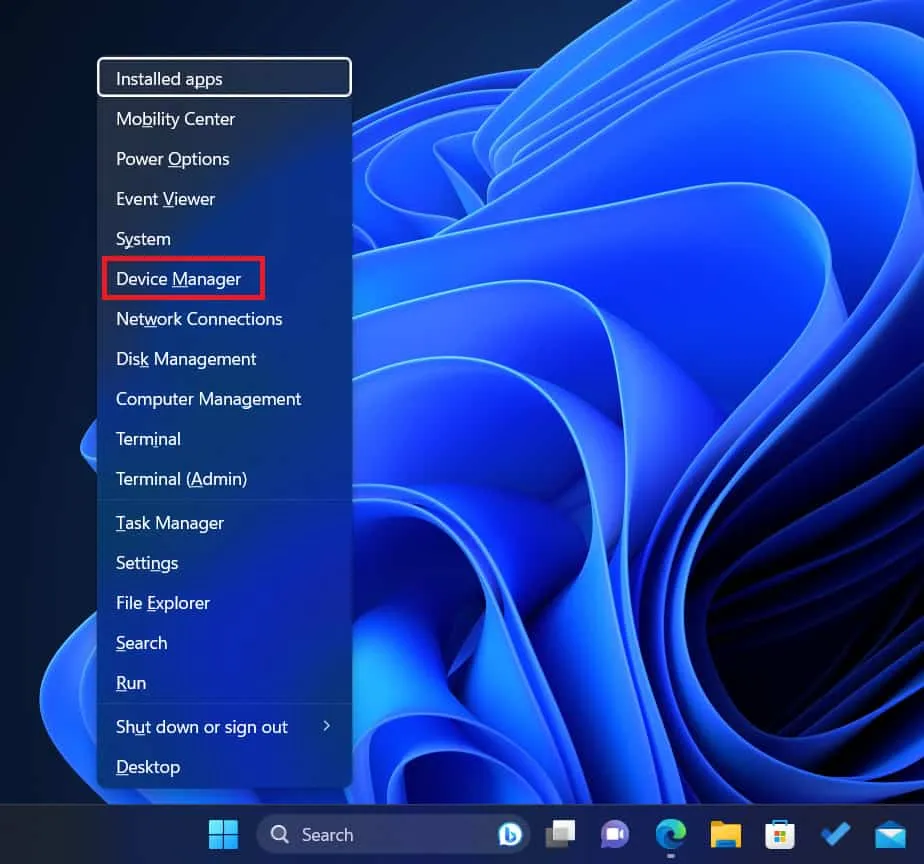924x864 pixels.
Task: Choose Power Options
Action: tap(225, 159)
